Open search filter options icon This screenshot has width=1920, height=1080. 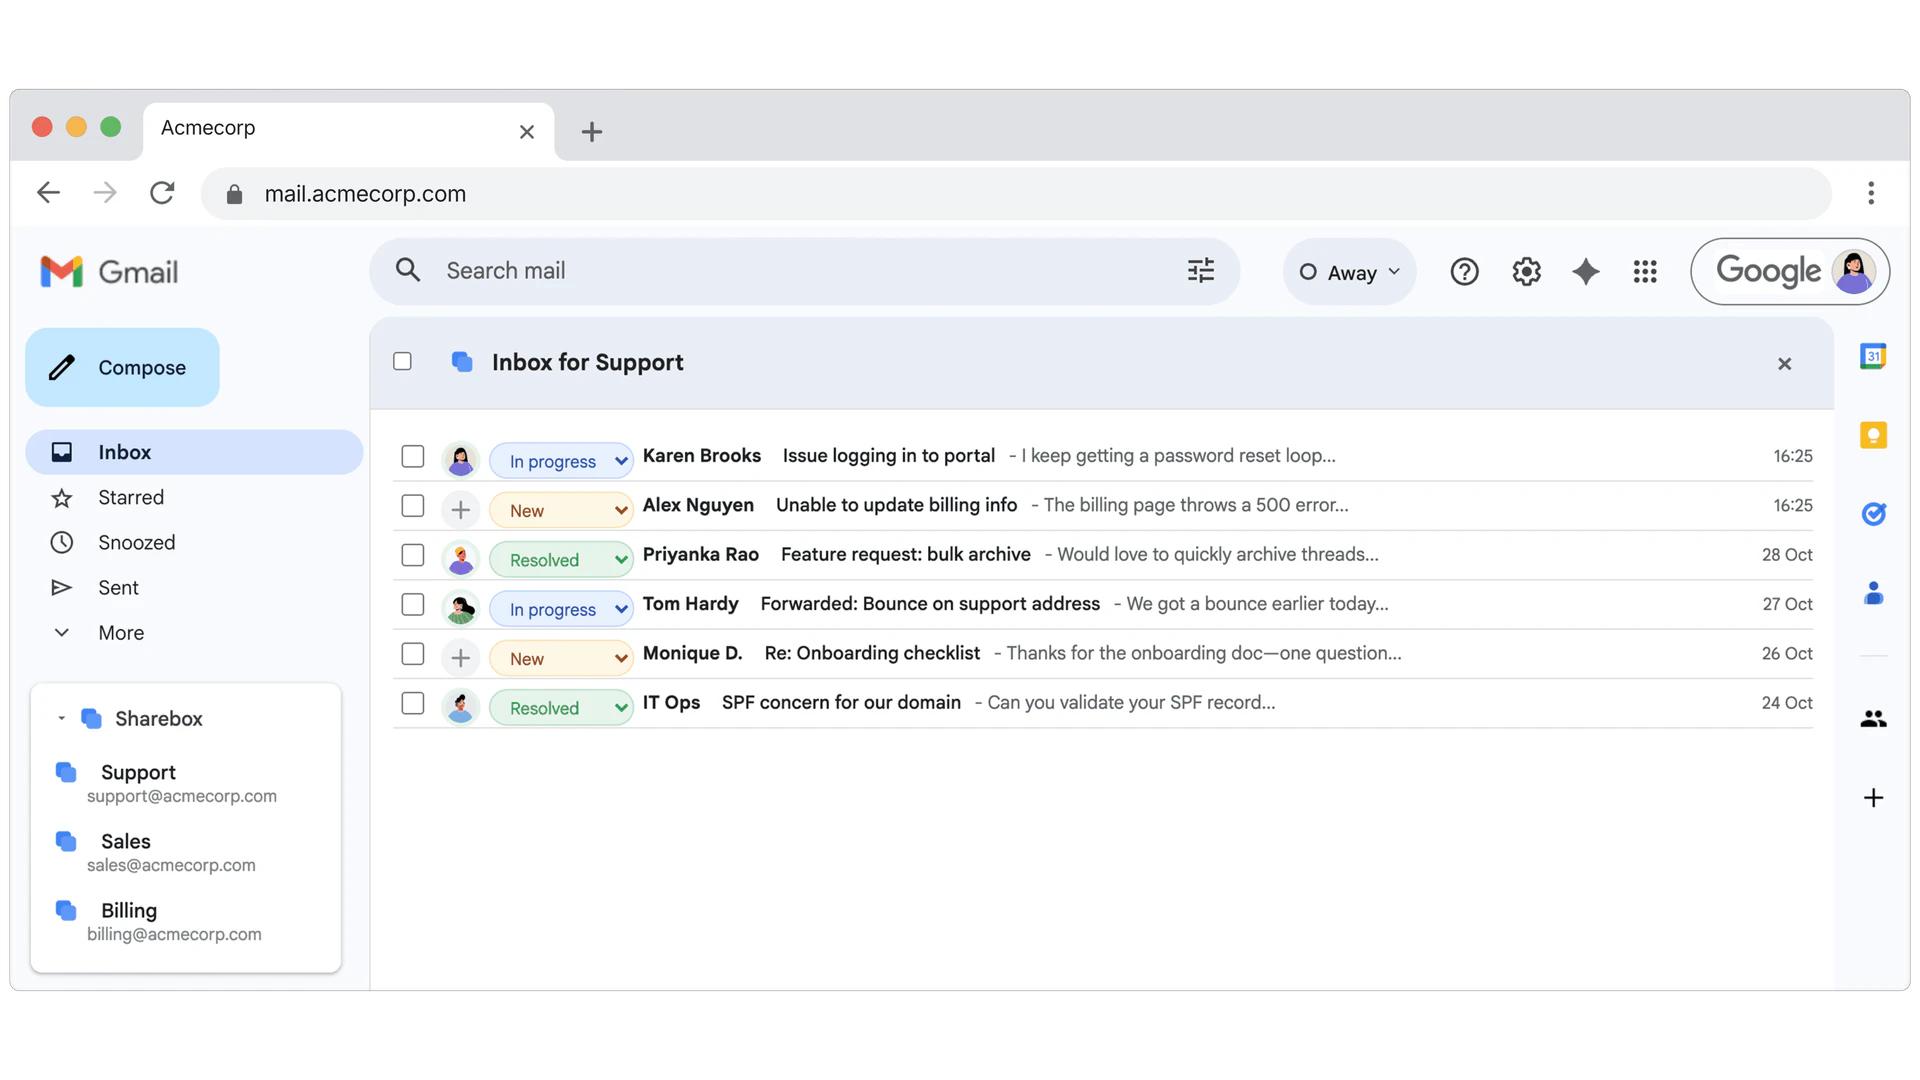click(x=1200, y=271)
